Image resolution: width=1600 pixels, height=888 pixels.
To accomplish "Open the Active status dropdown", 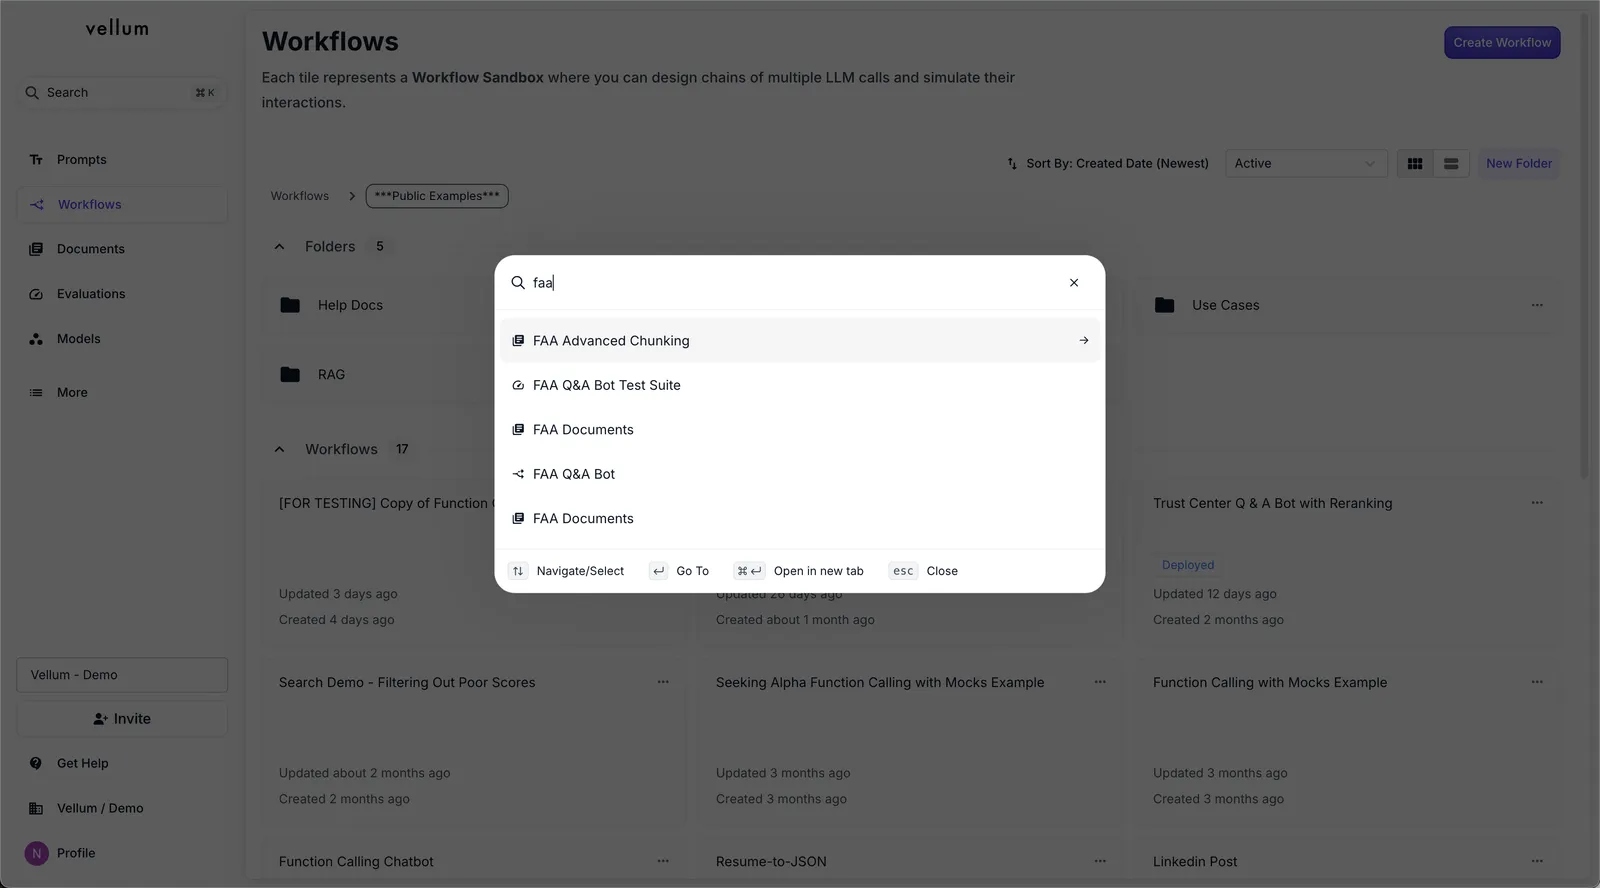I will click(1306, 164).
